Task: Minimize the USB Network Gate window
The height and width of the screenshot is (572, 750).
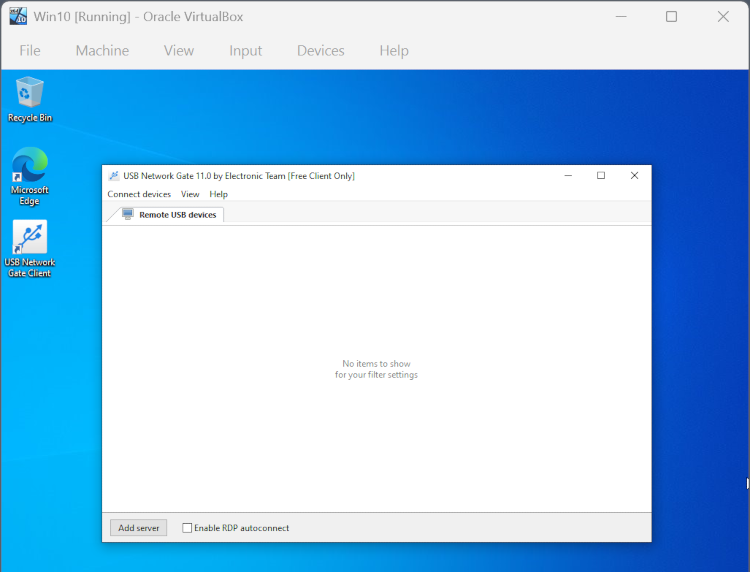Action: (x=568, y=176)
